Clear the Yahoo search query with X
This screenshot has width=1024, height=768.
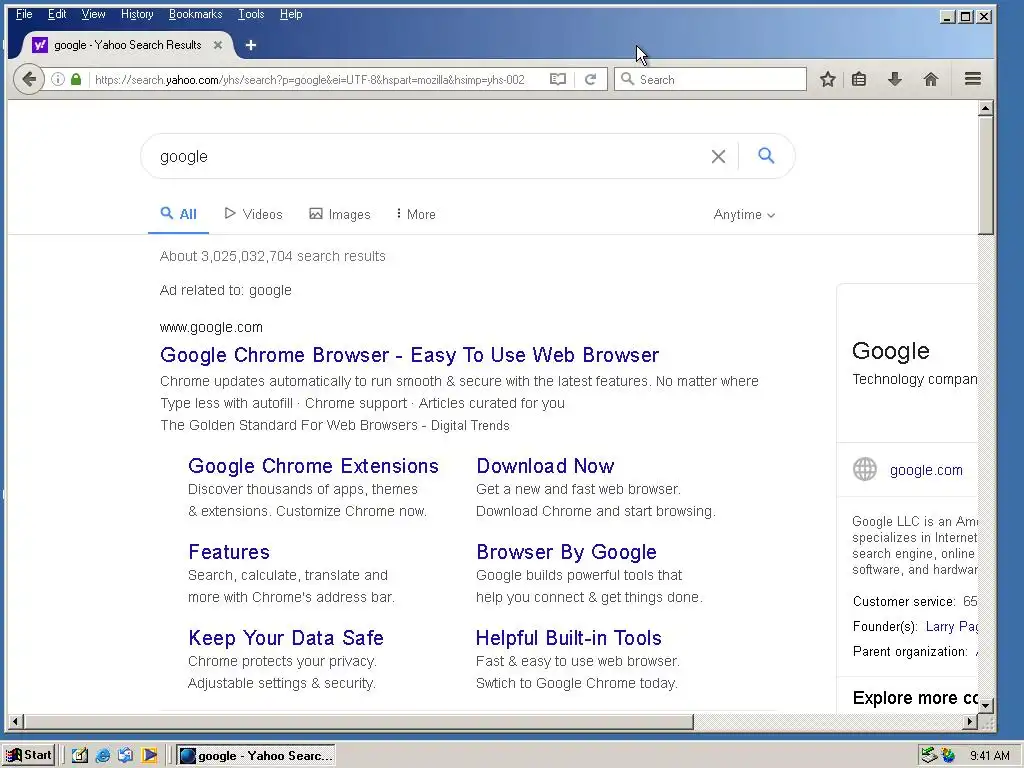718,157
